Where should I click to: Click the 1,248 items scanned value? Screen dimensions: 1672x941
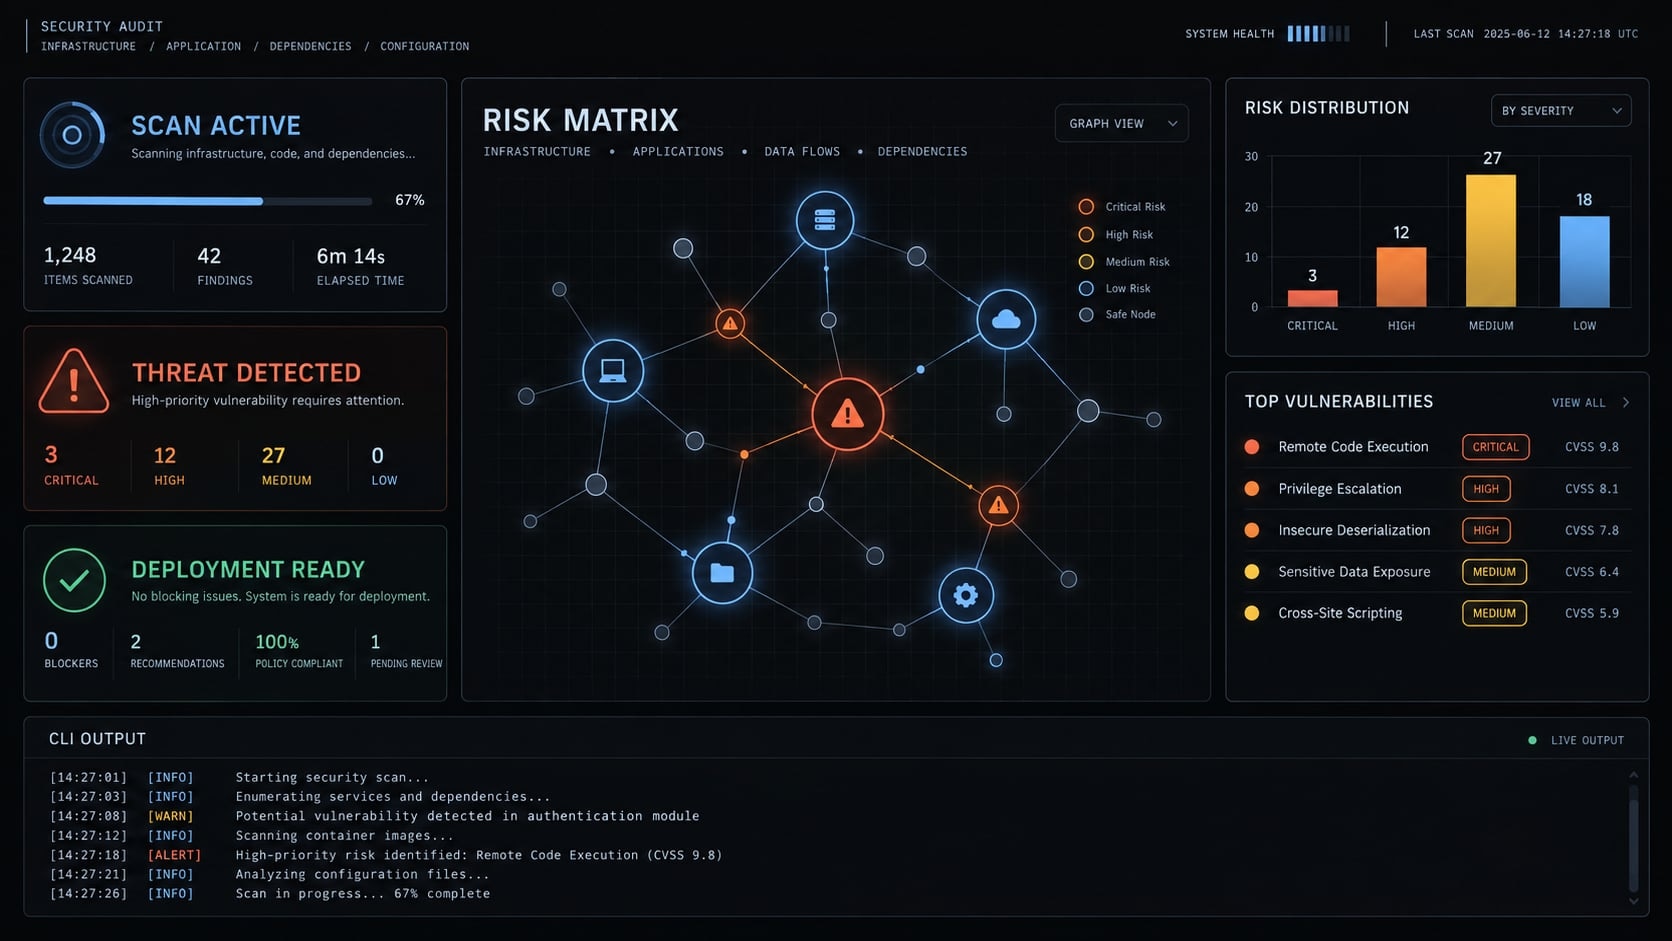pyautogui.click(x=70, y=255)
